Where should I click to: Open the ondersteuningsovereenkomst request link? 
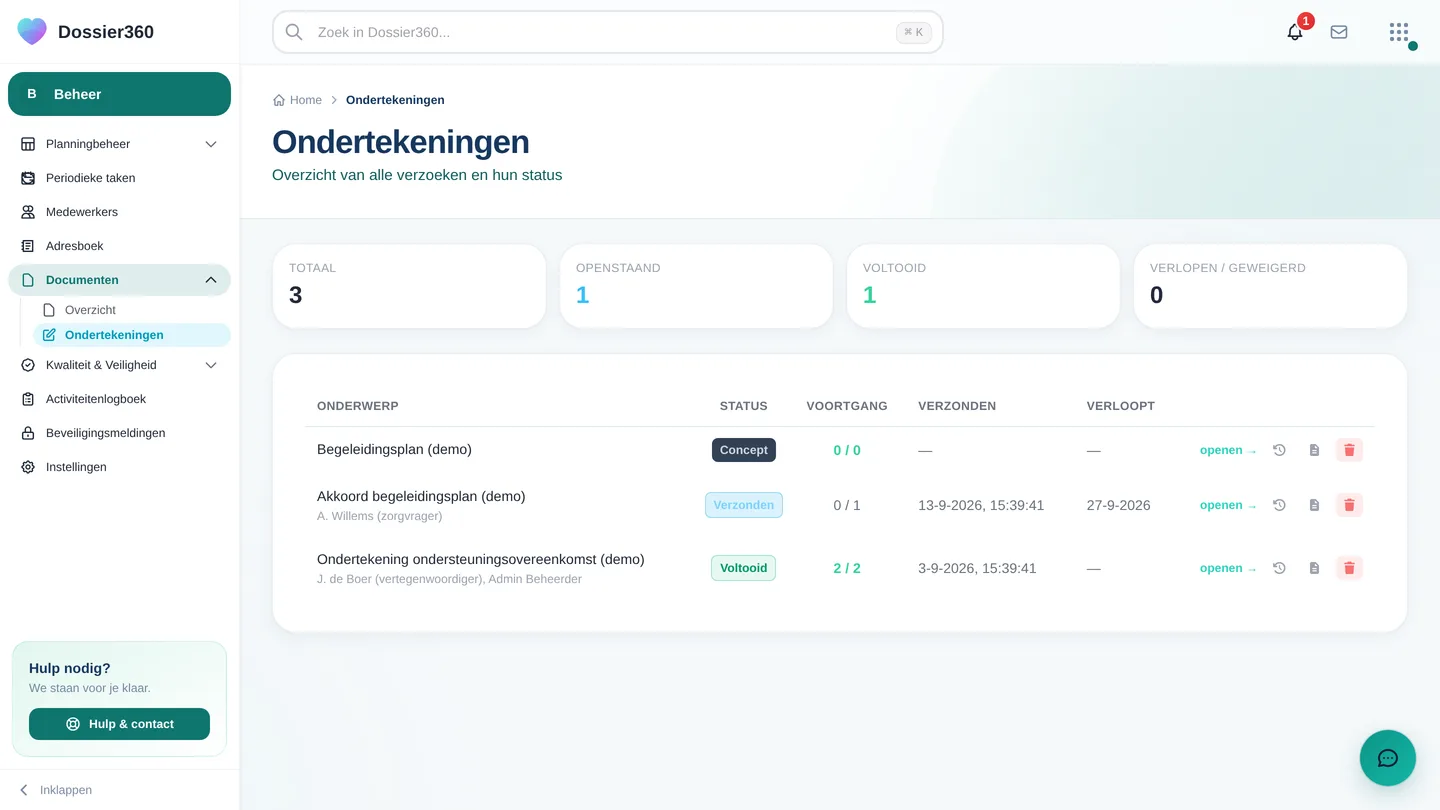click(1228, 568)
